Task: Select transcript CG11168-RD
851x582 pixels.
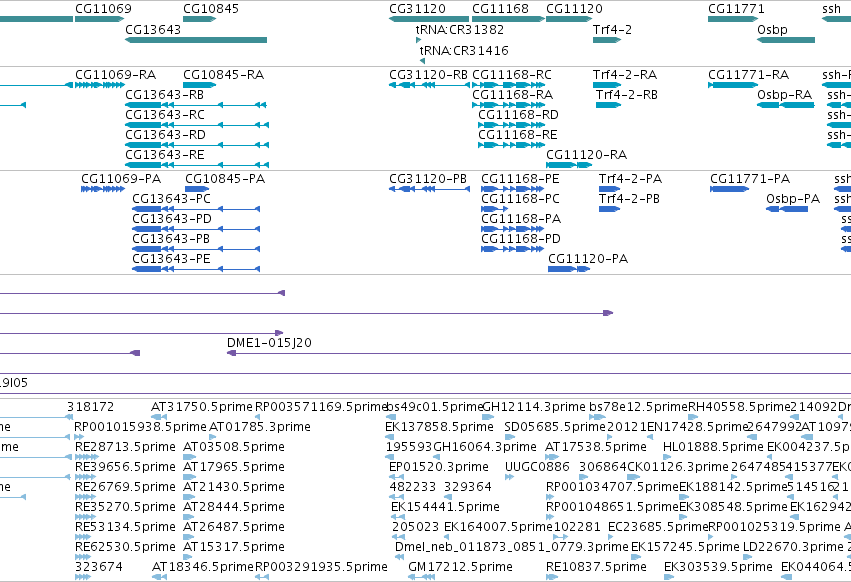Action: (518, 115)
